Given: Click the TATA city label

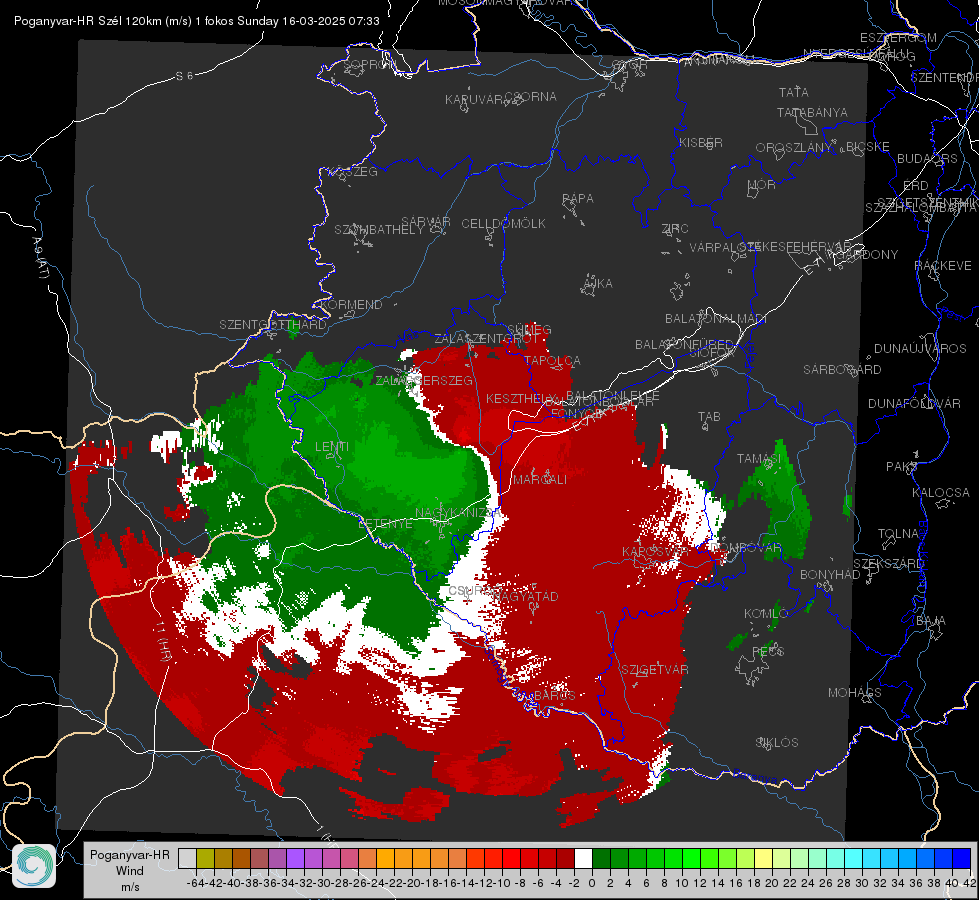Looking at the screenshot, I should pyautogui.click(x=794, y=92).
